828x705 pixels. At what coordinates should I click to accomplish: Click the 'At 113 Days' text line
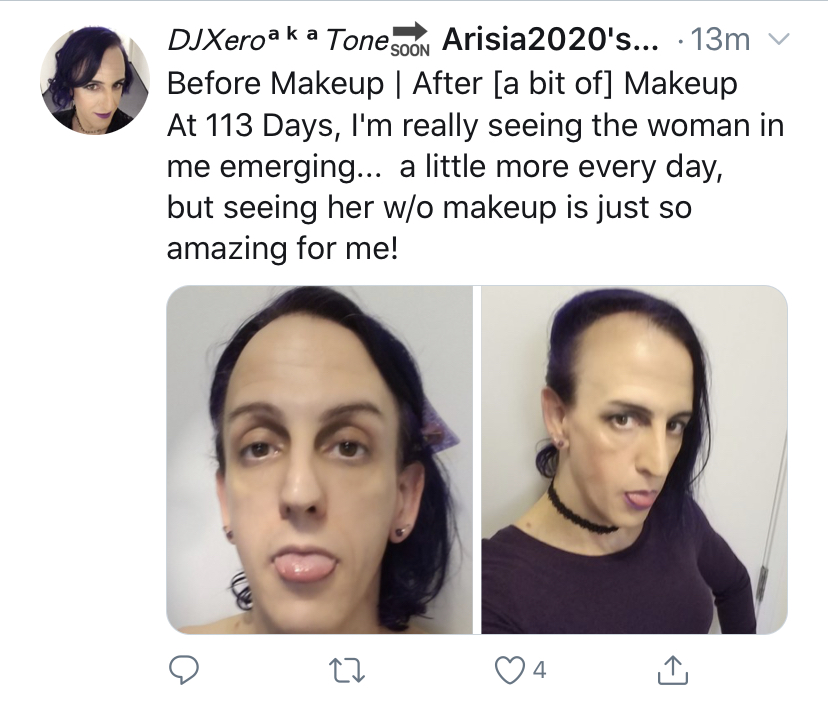475,126
